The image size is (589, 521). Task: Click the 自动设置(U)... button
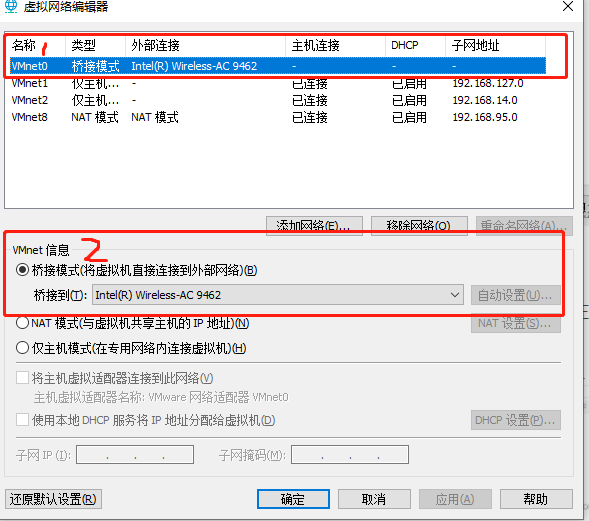click(516, 295)
